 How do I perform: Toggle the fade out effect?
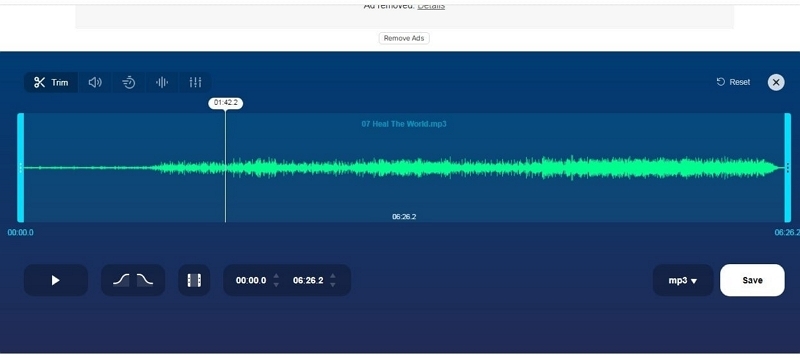[x=145, y=280]
